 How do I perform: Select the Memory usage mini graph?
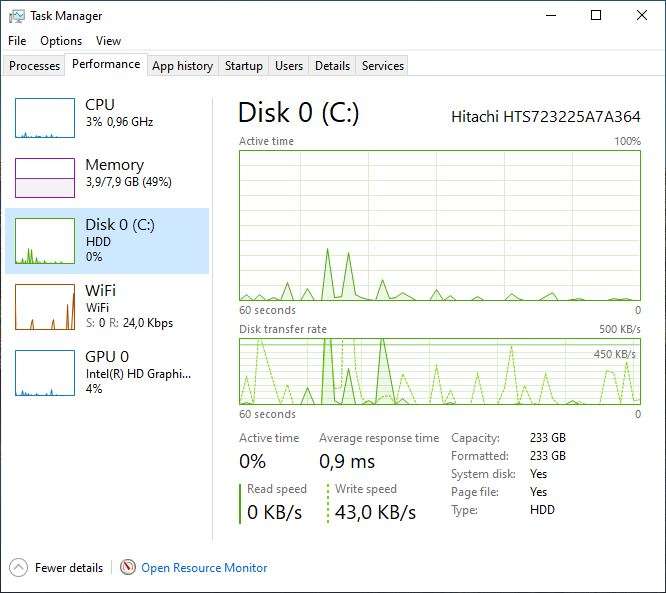45,178
